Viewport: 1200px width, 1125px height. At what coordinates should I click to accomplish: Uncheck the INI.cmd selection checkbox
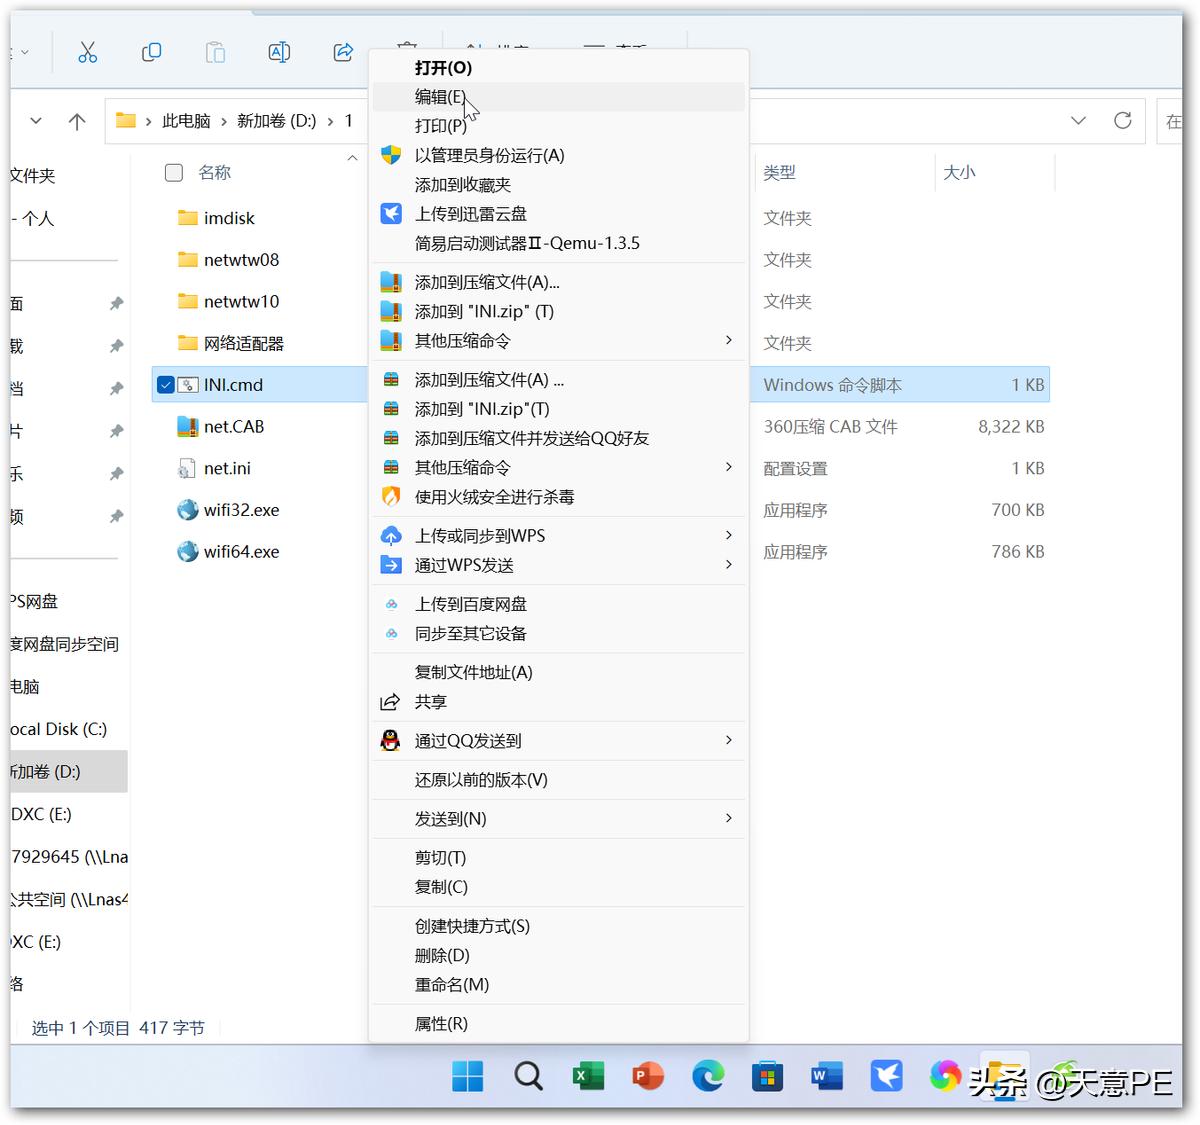tap(165, 384)
